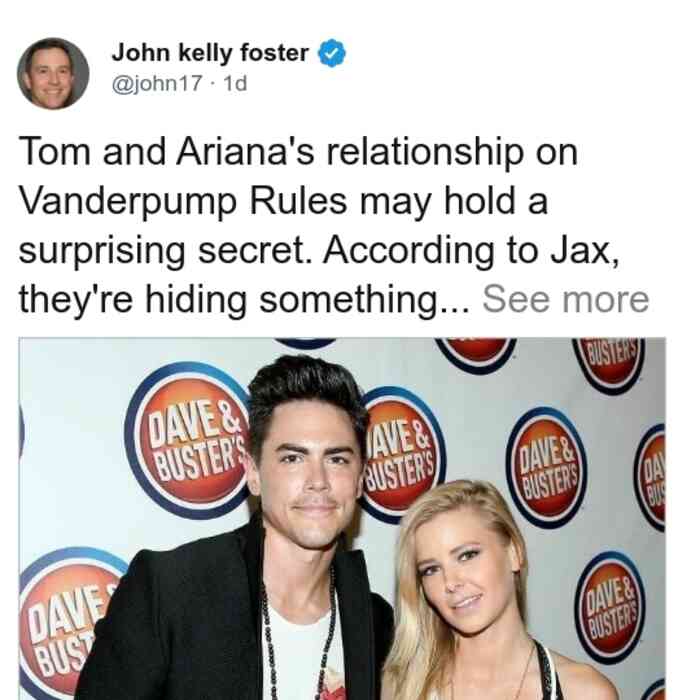700x700 pixels.
Task: Visit the @john17 handle link
Action: [157, 83]
